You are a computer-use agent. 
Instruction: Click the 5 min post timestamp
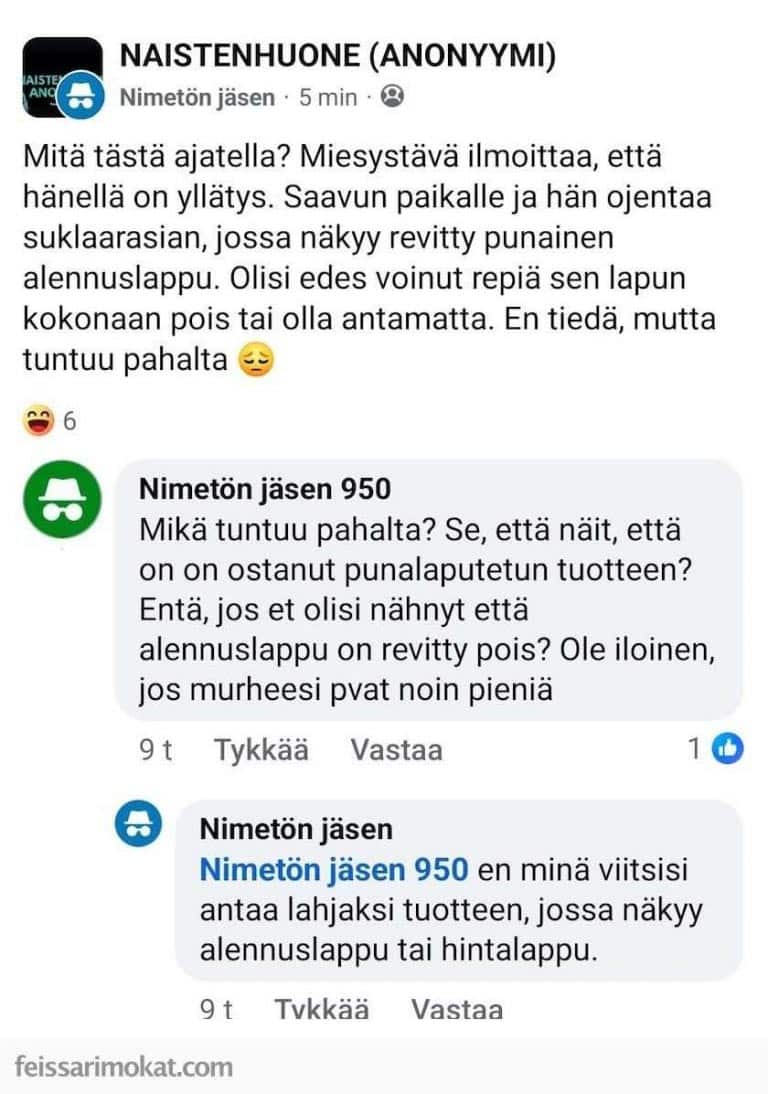pos(328,97)
